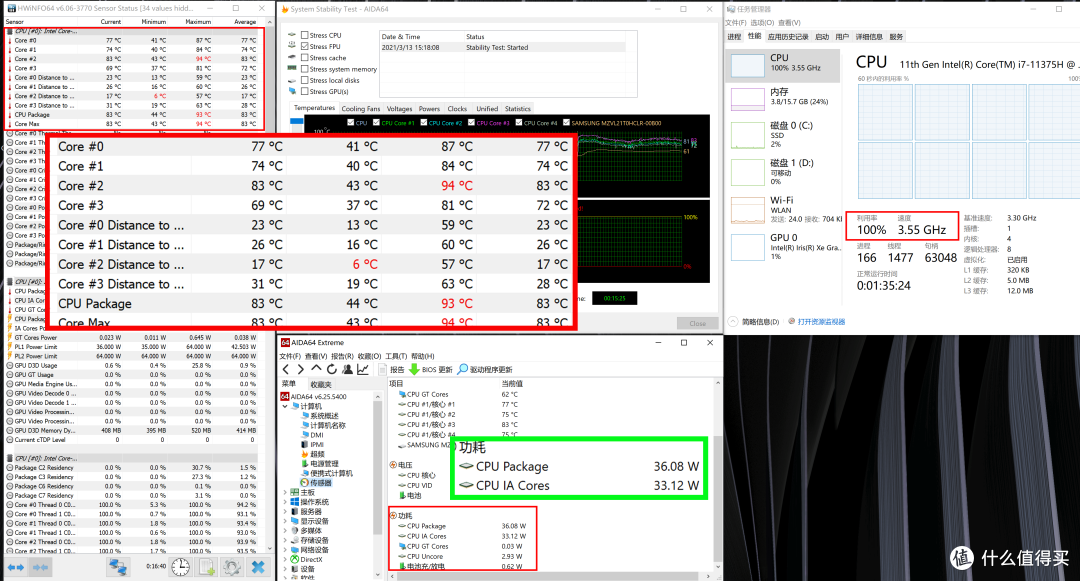Open HWiNFO remote network monitoring icon
Screen dimensions: 1080x581
118,567
